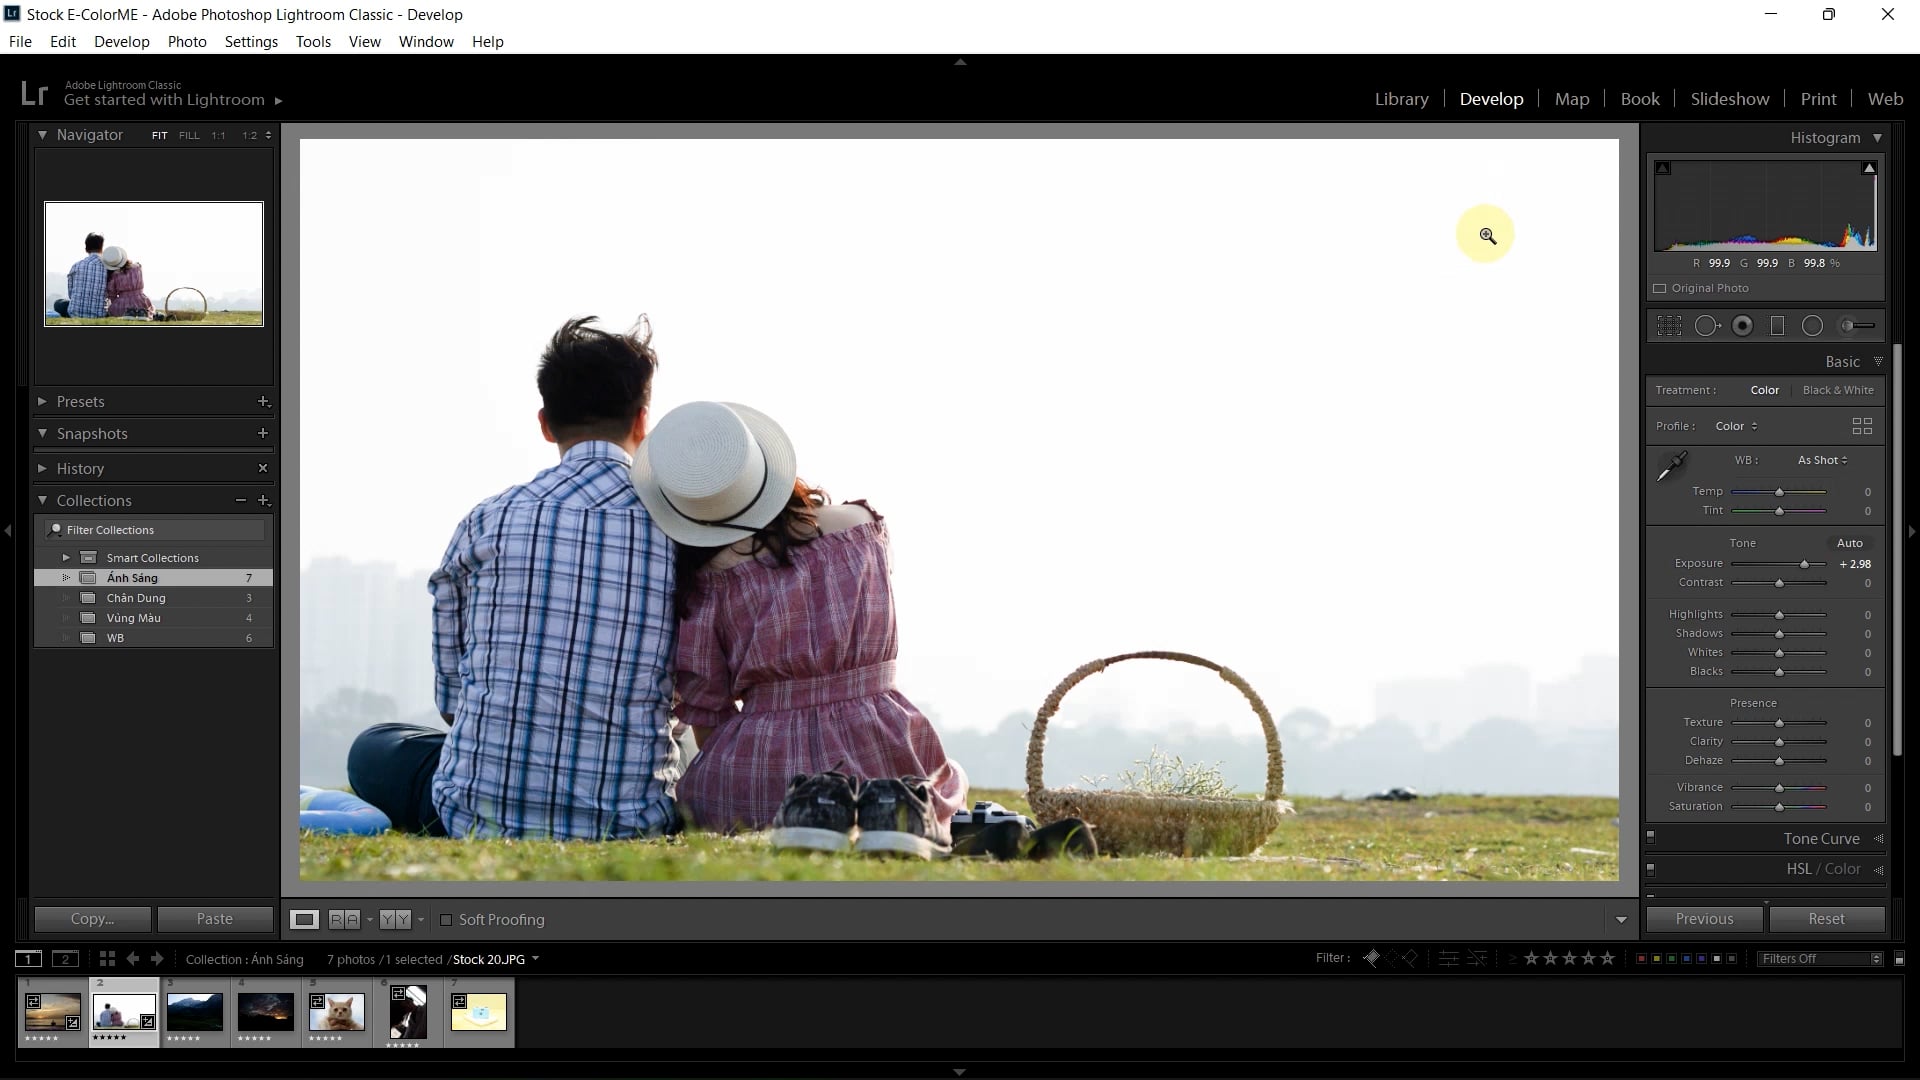Select the Radial Filter tool
Screen dimensions: 1920x1080
(x=1812, y=326)
